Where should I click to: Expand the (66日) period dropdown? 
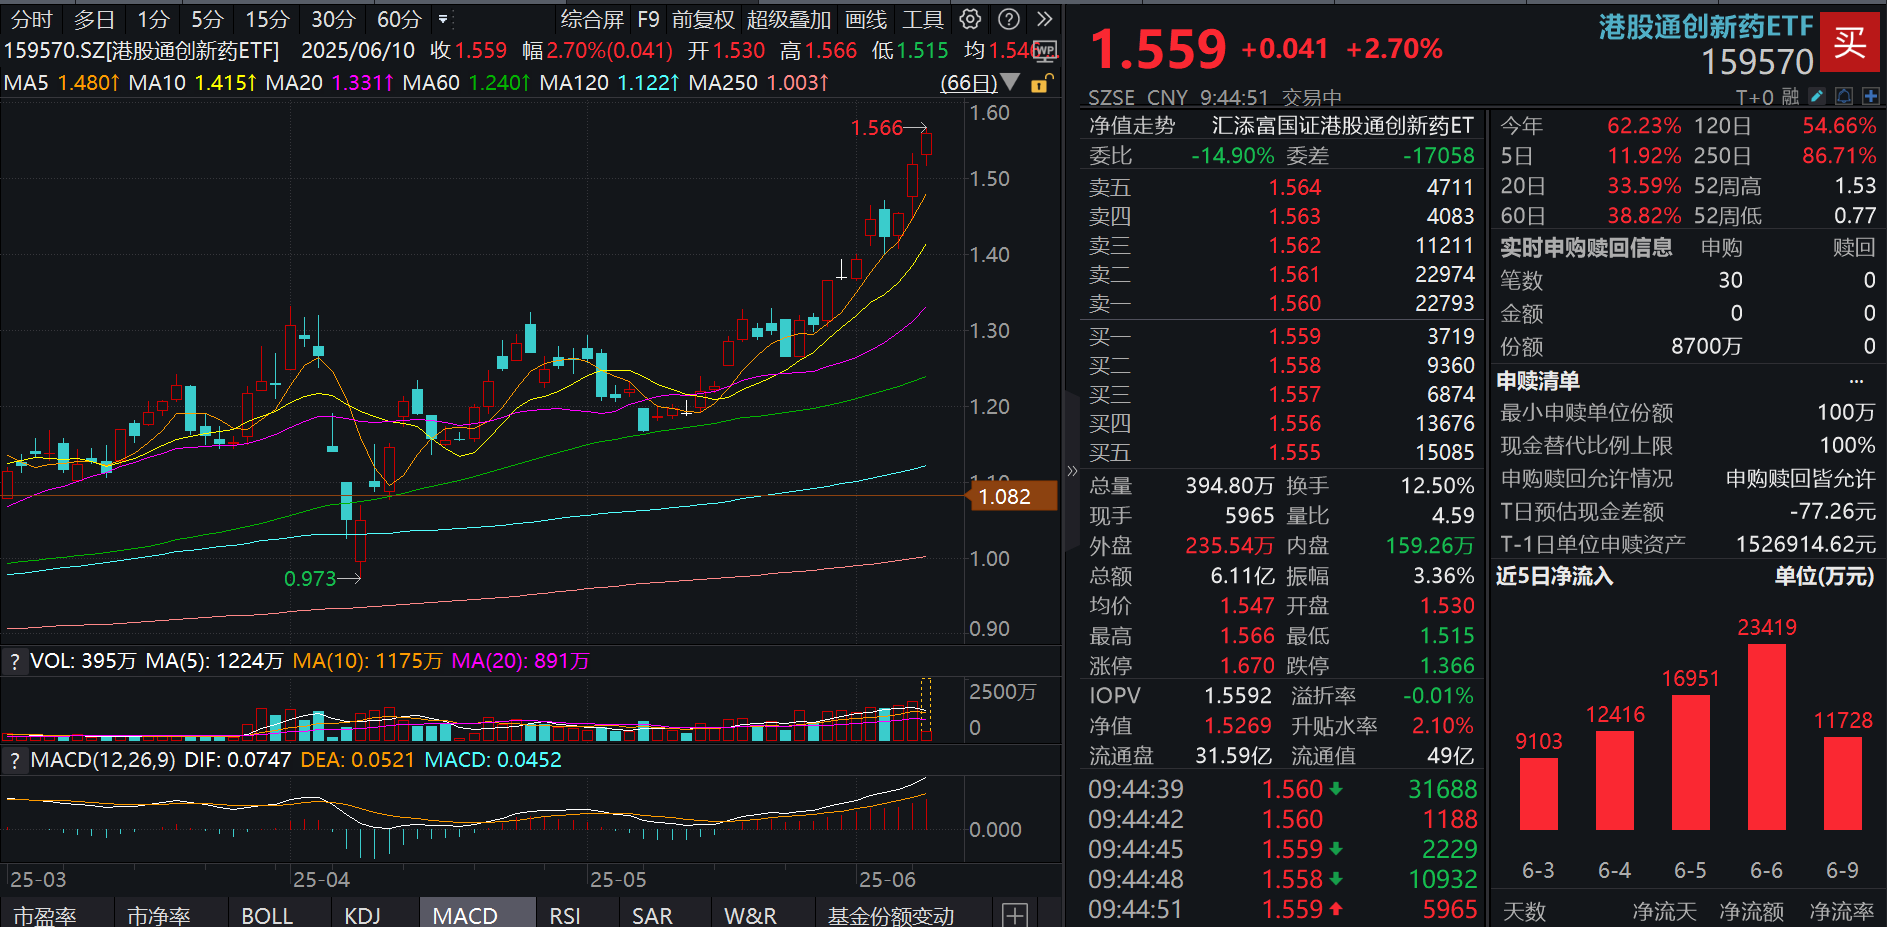[x=1010, y=83]
